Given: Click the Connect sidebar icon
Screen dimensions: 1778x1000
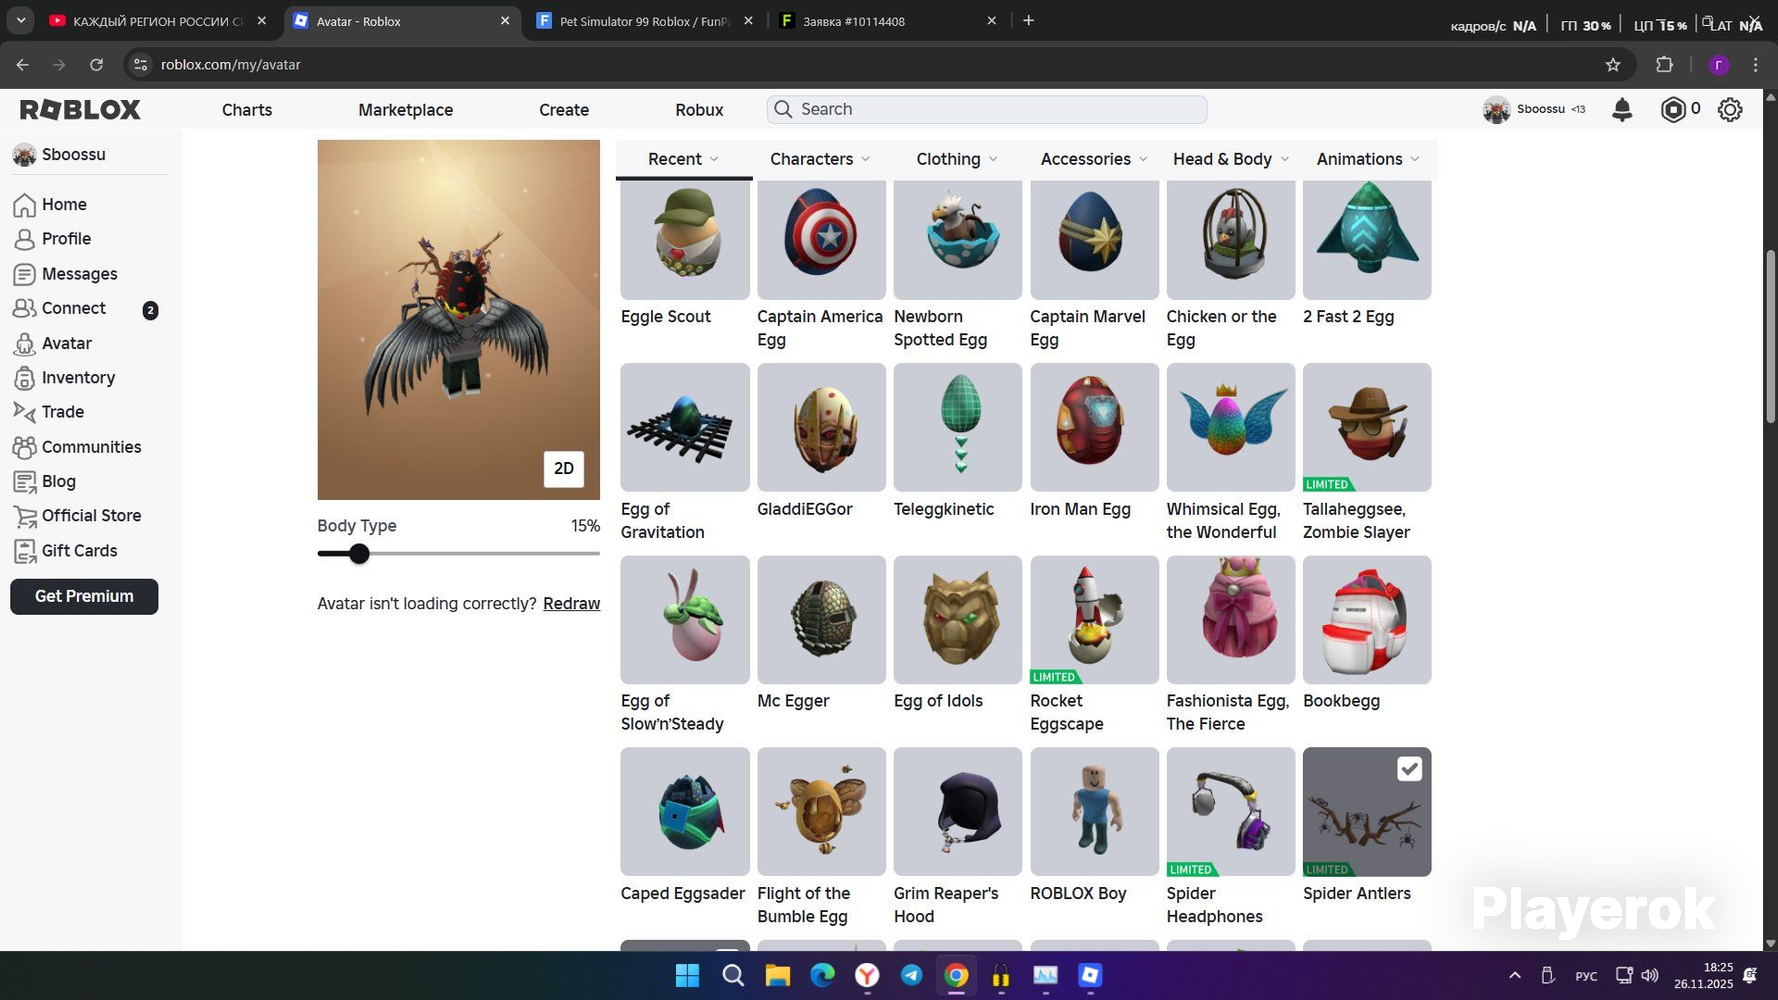Looking at the screenshot, I should pyautogui.click(x=24, y=309).
